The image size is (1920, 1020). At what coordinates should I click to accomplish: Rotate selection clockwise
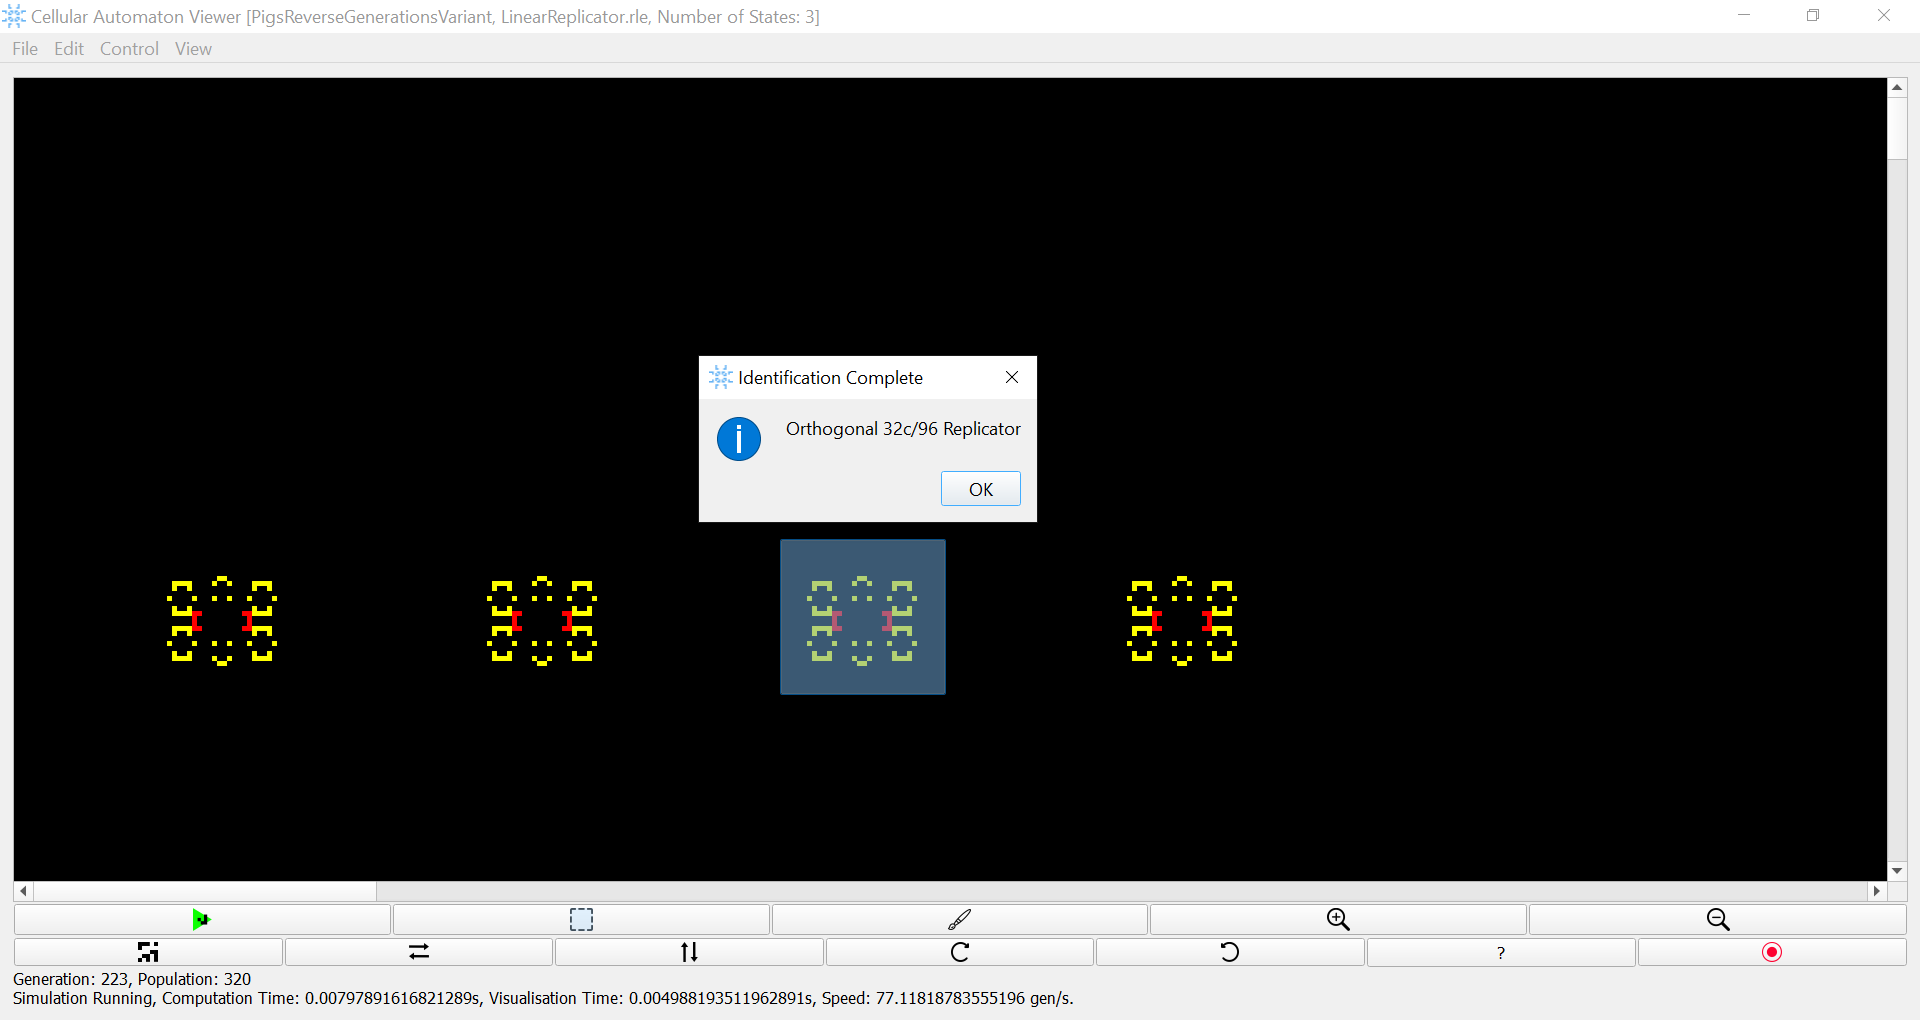click(x=960, y=952)
